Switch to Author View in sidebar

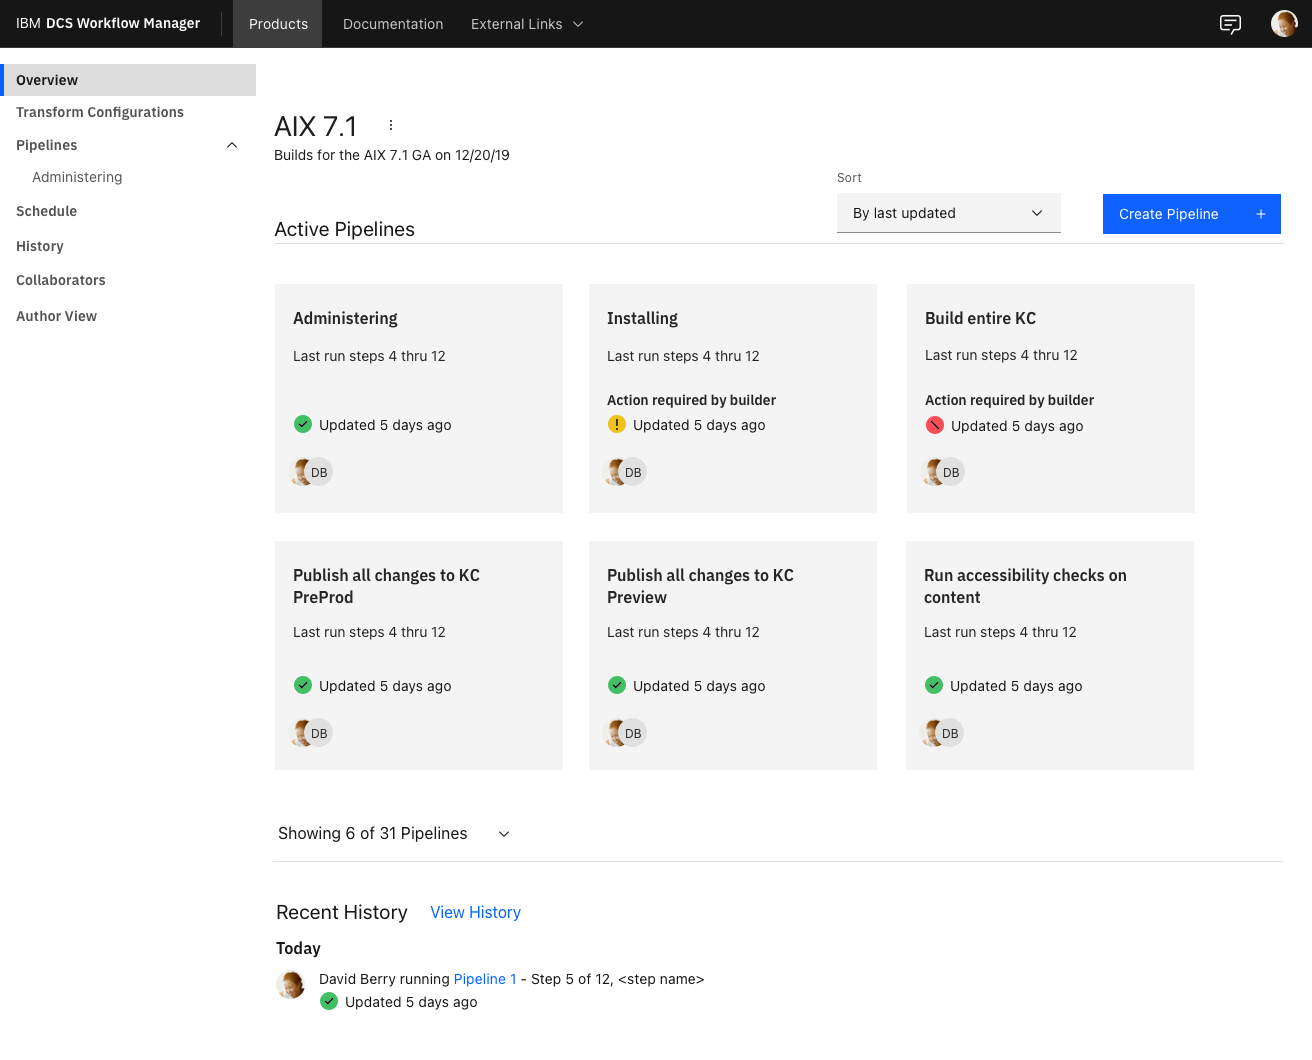[x=56, y=316]
